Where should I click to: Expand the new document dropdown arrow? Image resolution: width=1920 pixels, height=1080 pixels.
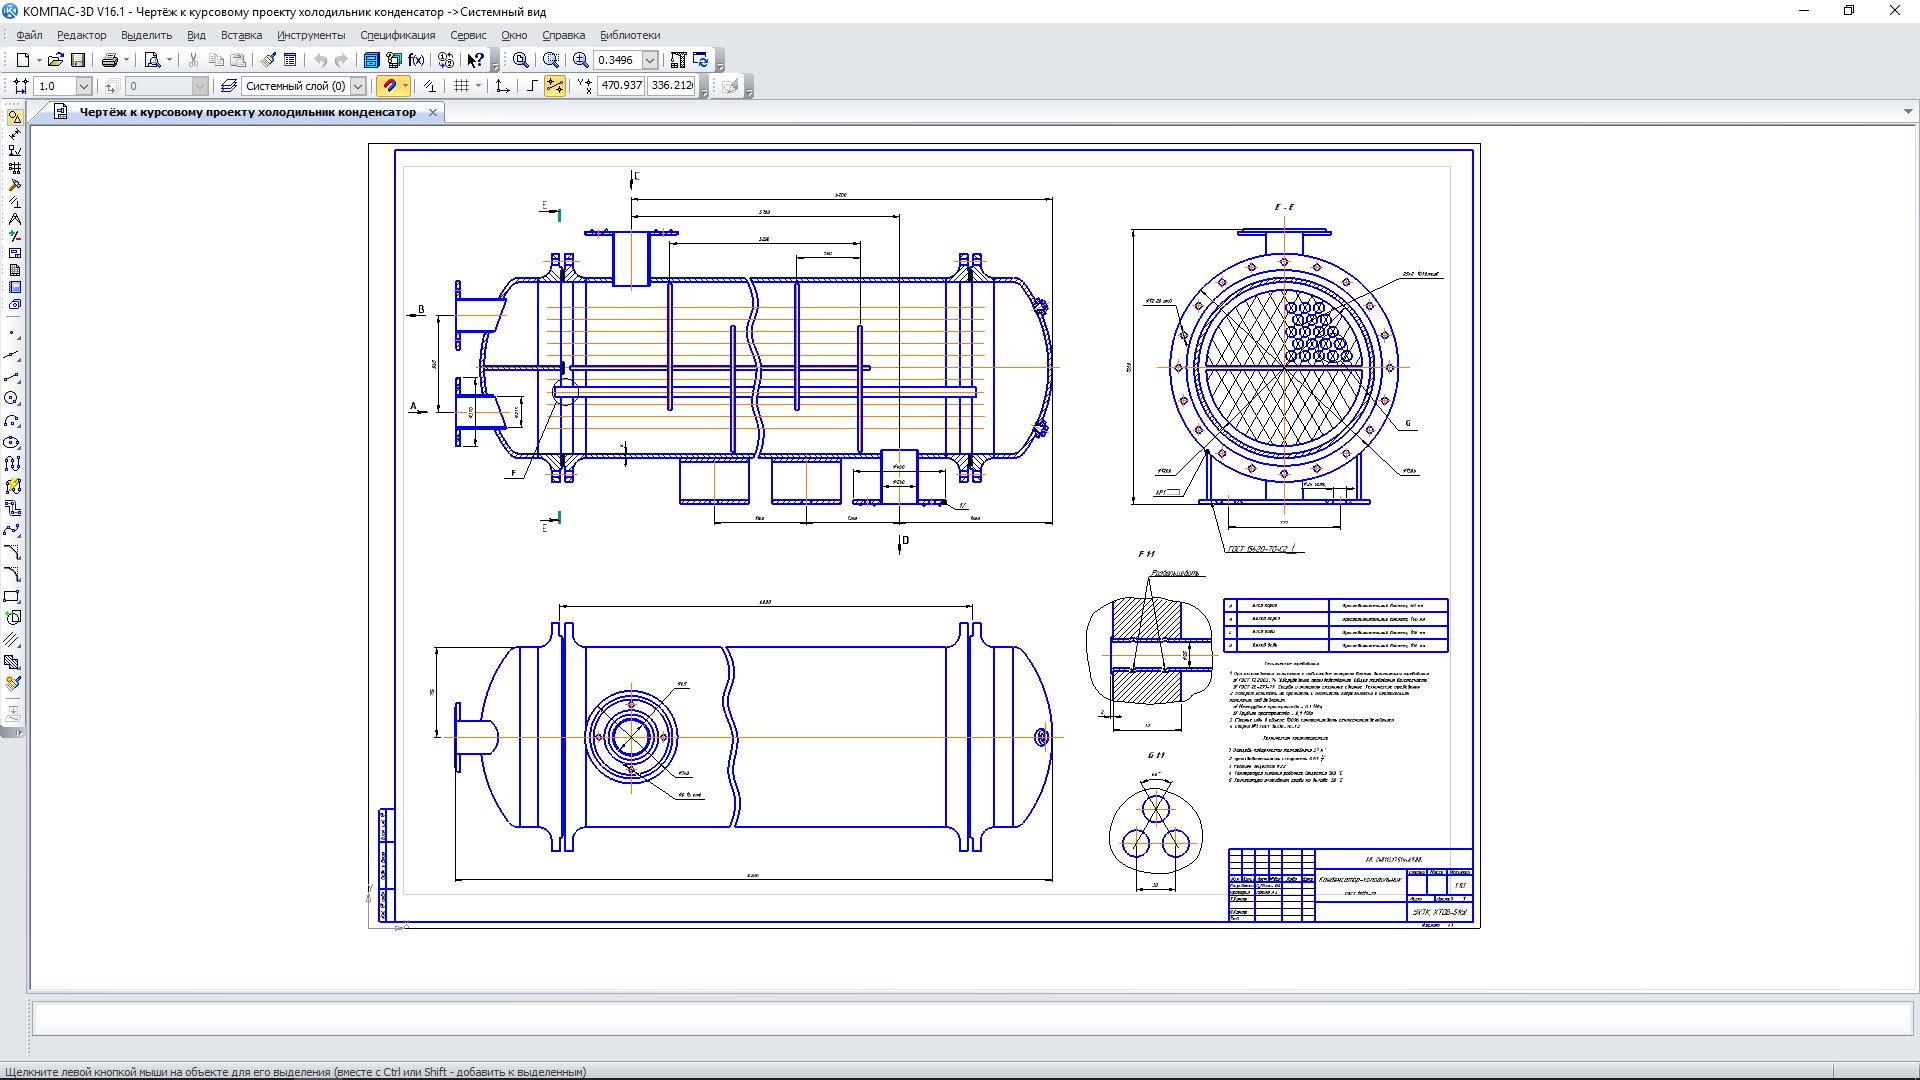tap(39, 60)
